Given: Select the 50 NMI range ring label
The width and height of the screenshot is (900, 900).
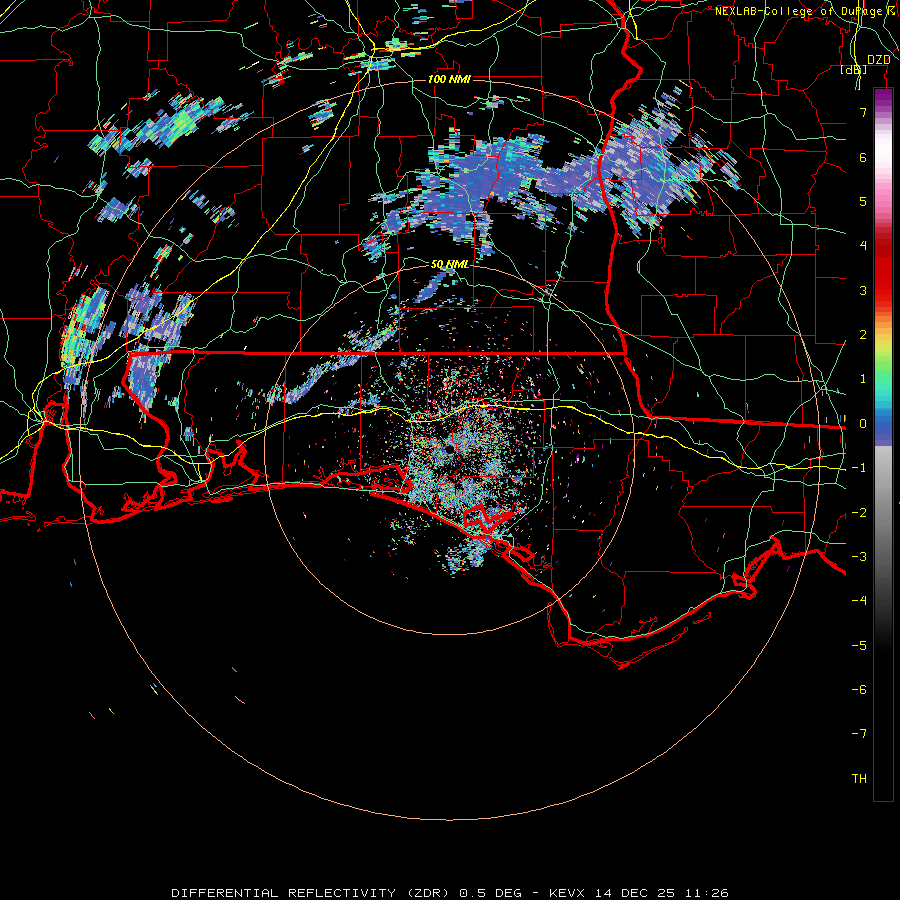Looking at the screenshot, I should click(450, 264).
